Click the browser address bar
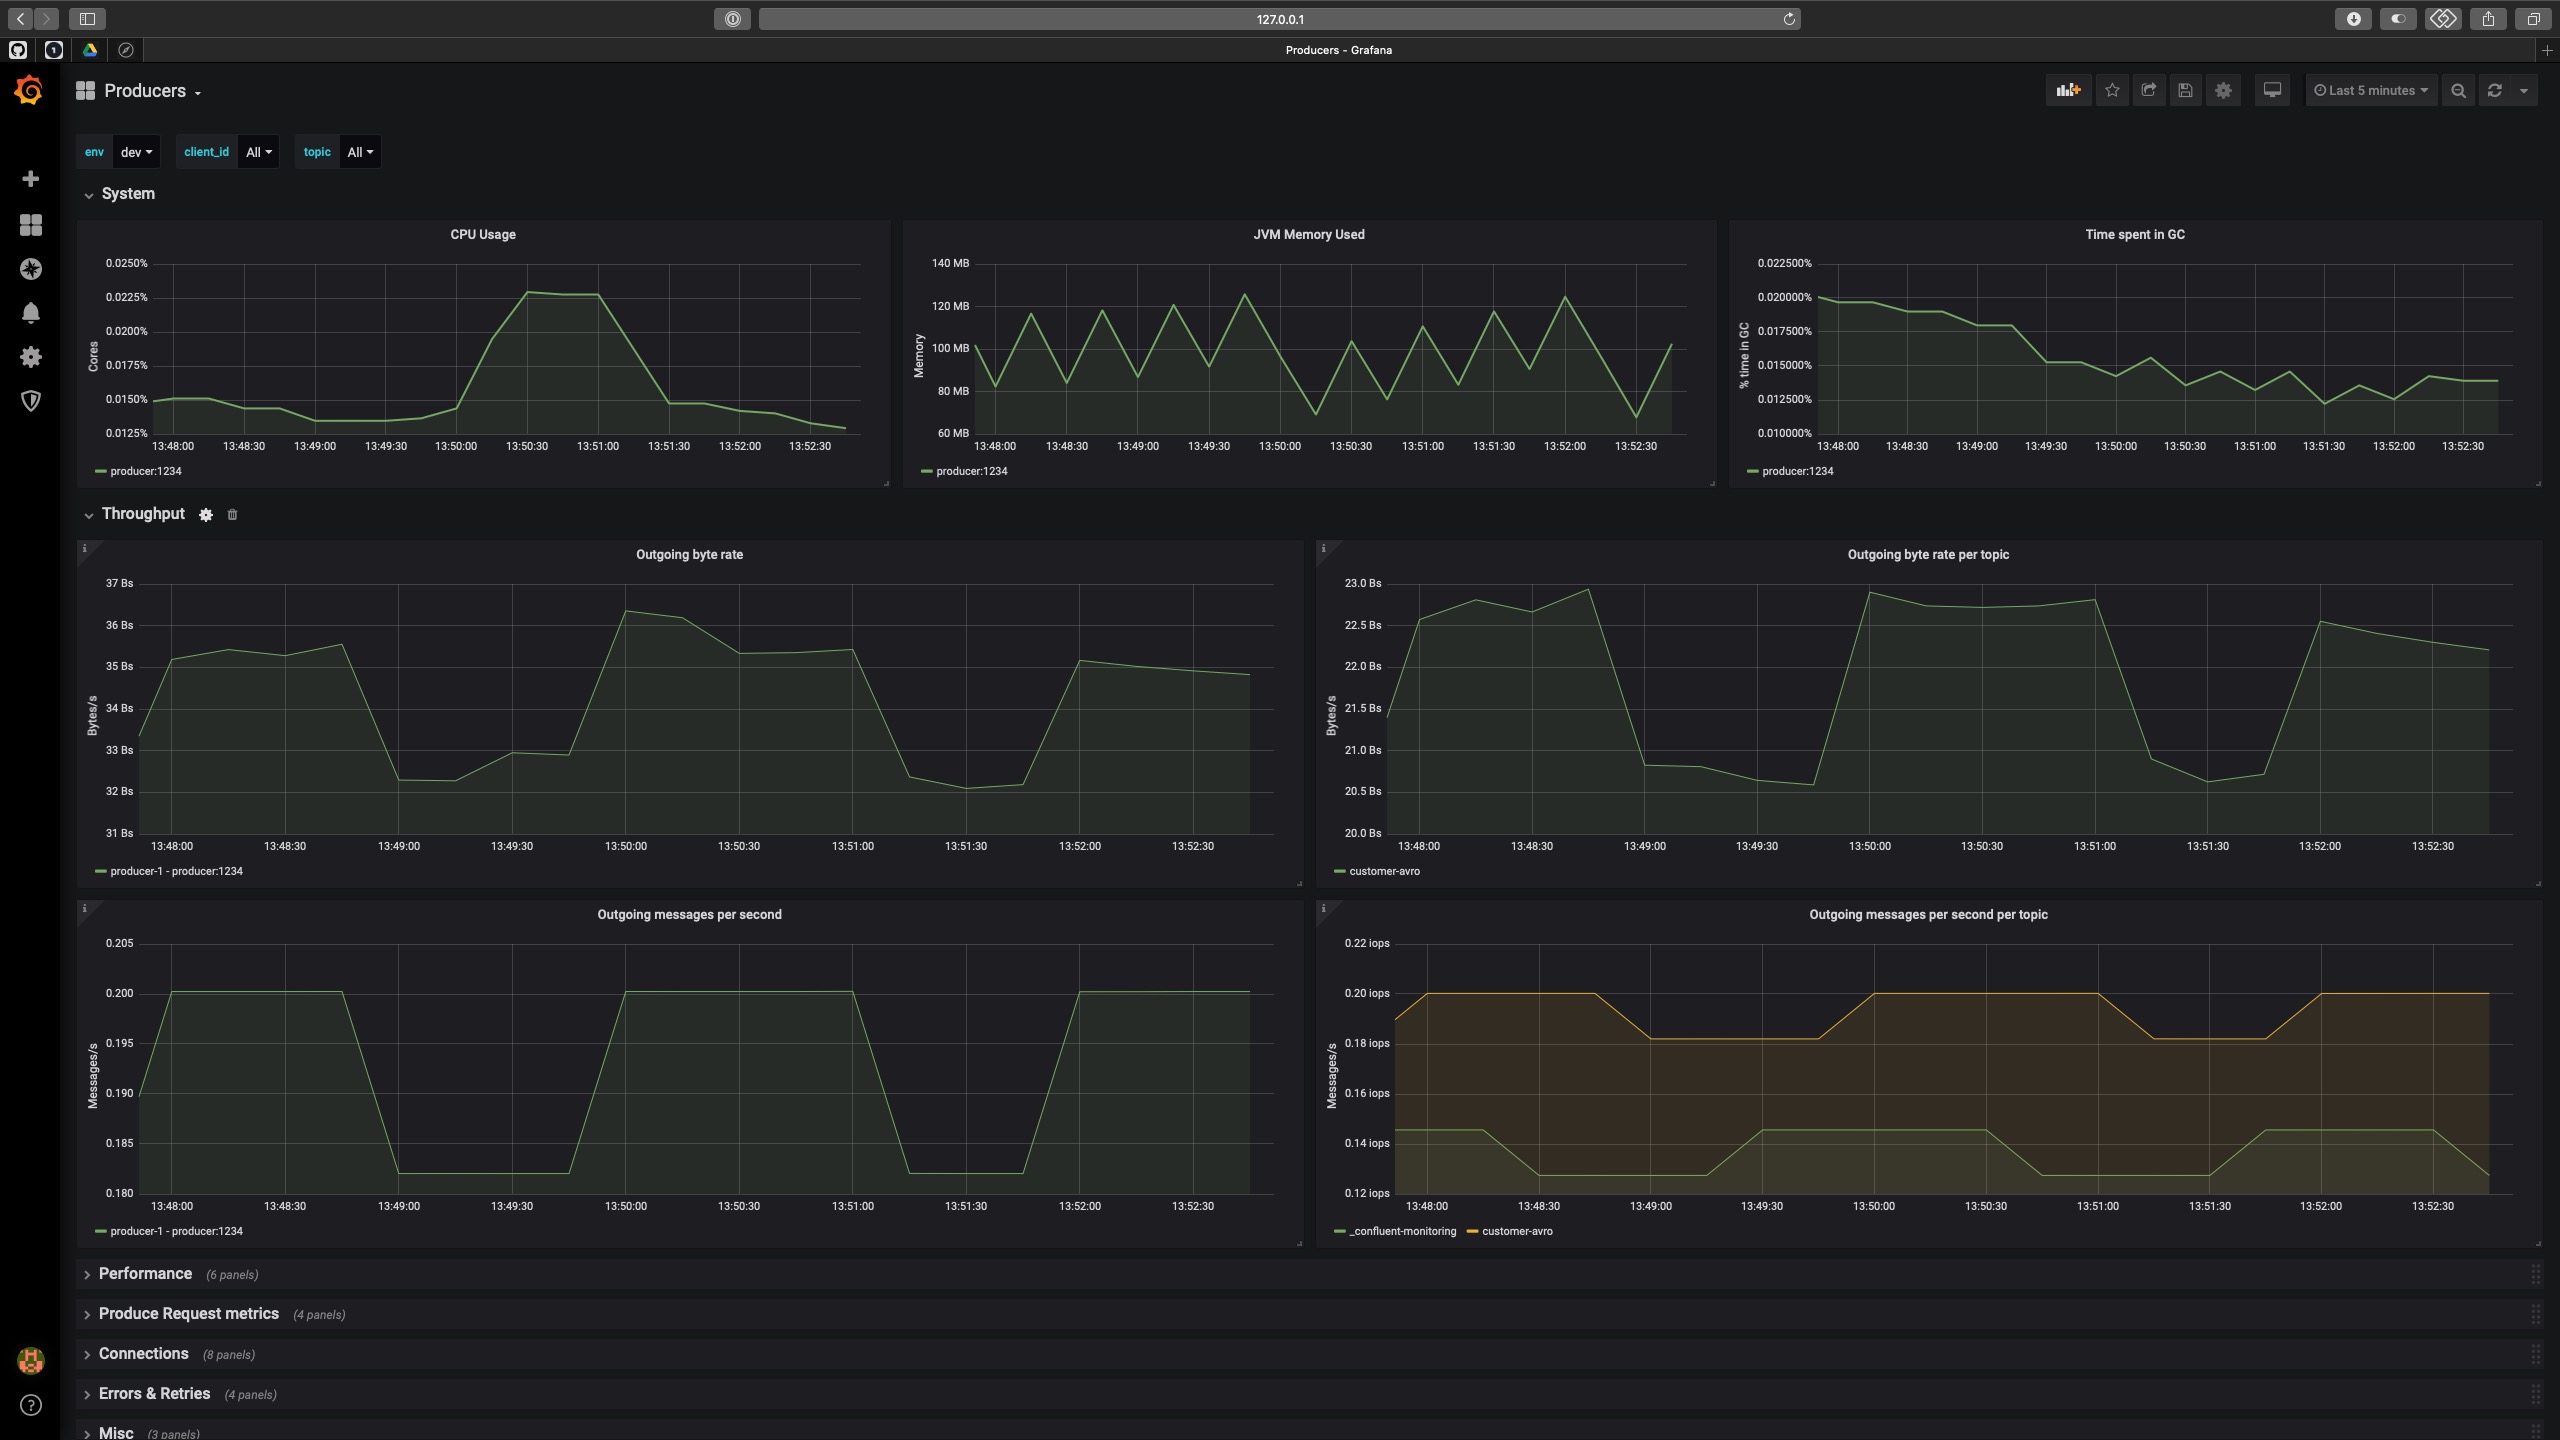The height and width of the screenshot is (1440, 2560). pos(1279,19)
